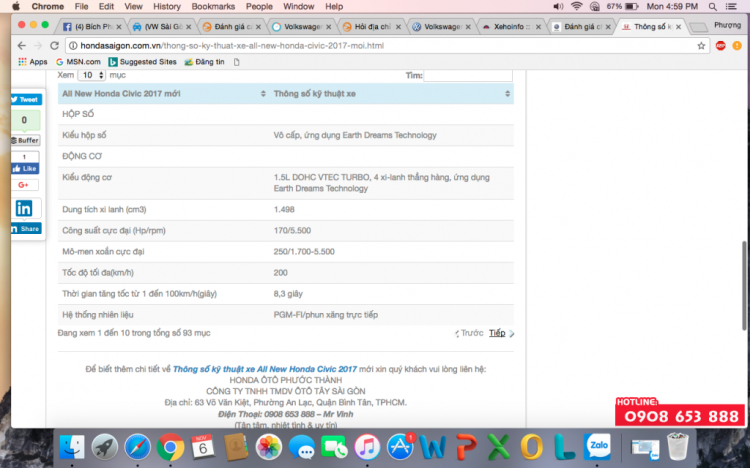Click the page vertical scrollbar
The image size is (750, 468).
(x=744, y=286)
